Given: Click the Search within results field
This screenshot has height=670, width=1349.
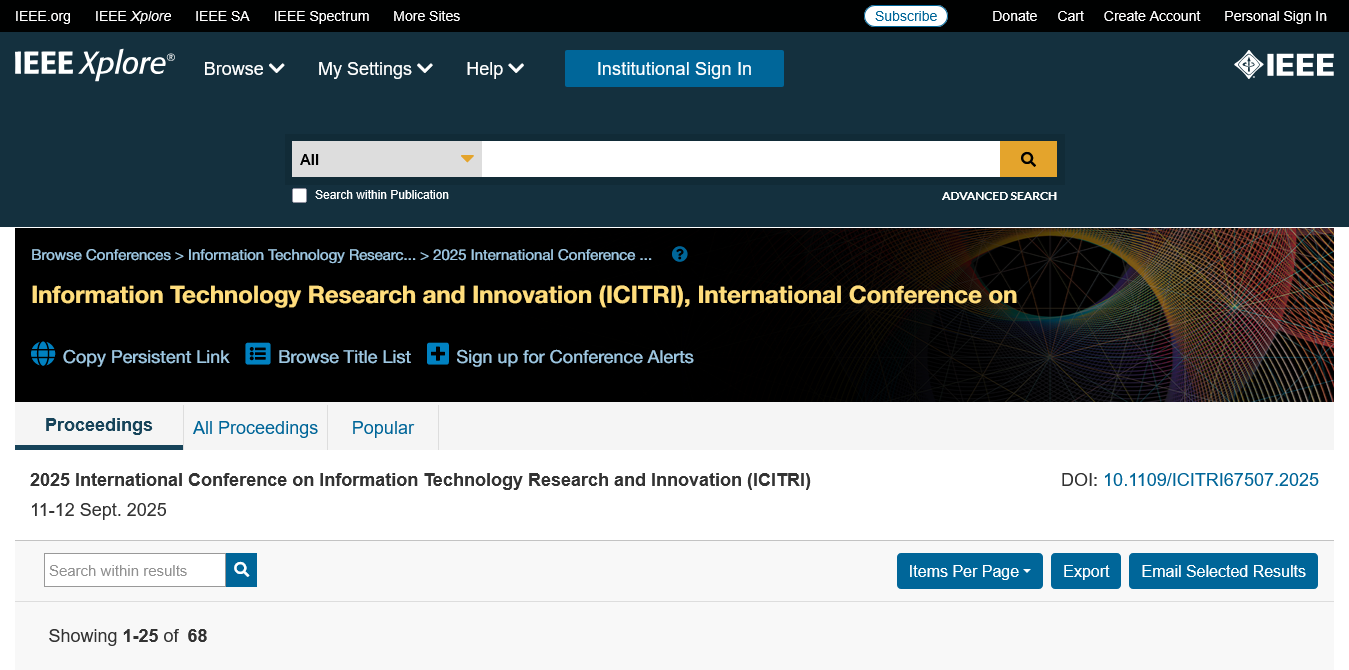Looking at the screenshot, I should pos(135,570).
